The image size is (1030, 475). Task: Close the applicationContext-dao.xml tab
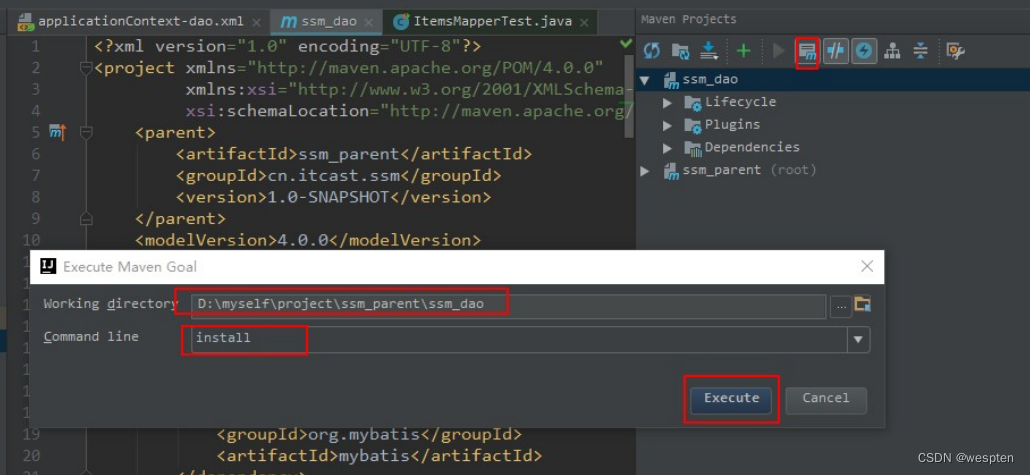(x=257, y=22)
